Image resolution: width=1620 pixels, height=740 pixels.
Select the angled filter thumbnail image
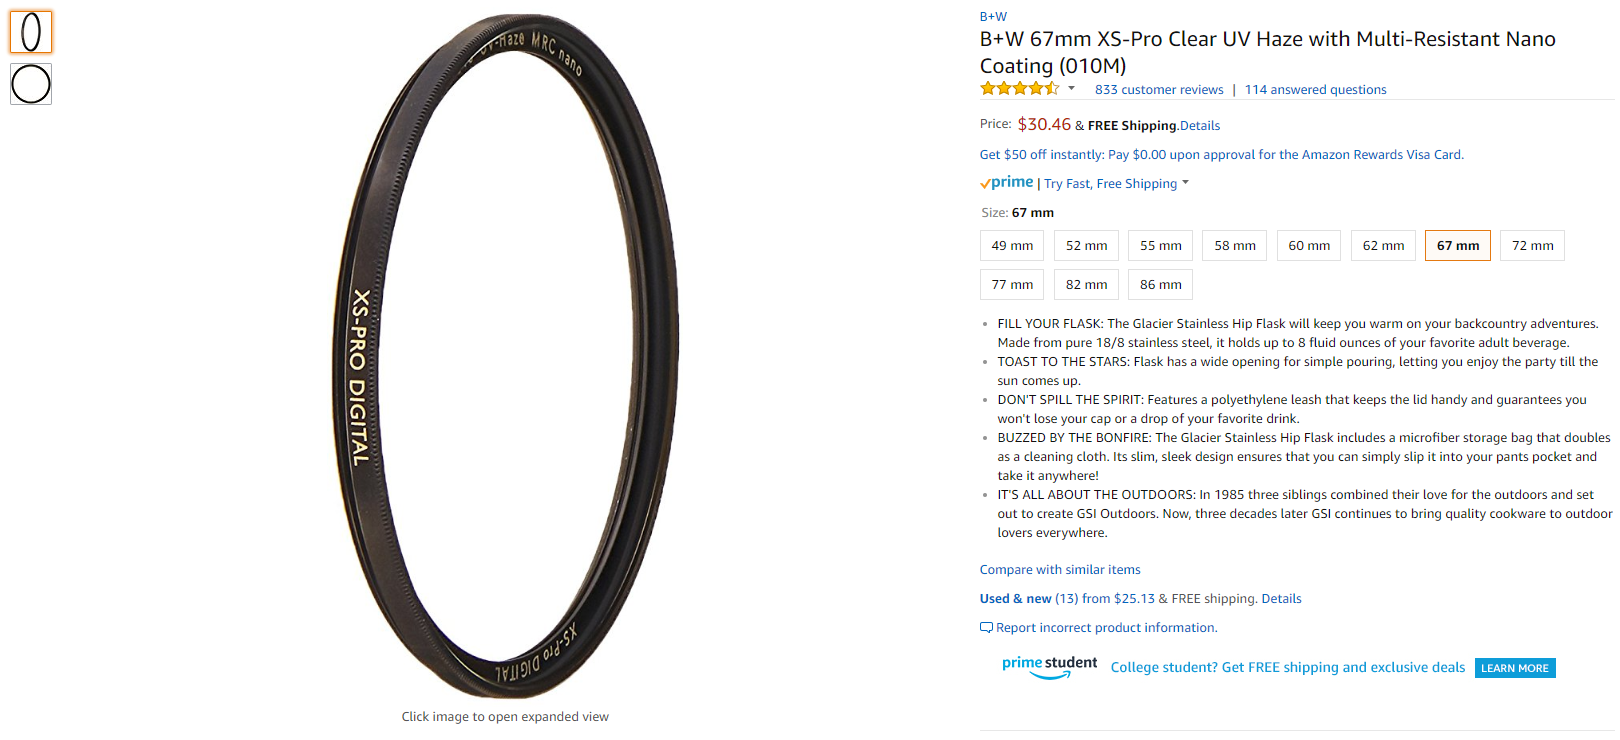(x=31, y=32)
